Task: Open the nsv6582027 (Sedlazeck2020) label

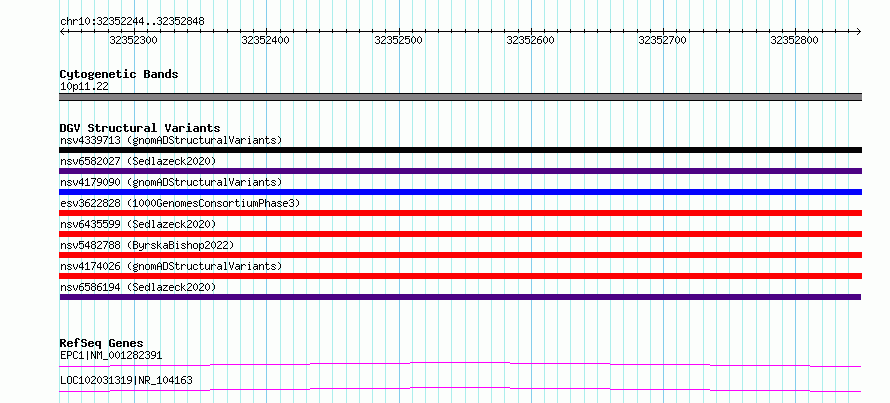Action: tap(138, 161)
